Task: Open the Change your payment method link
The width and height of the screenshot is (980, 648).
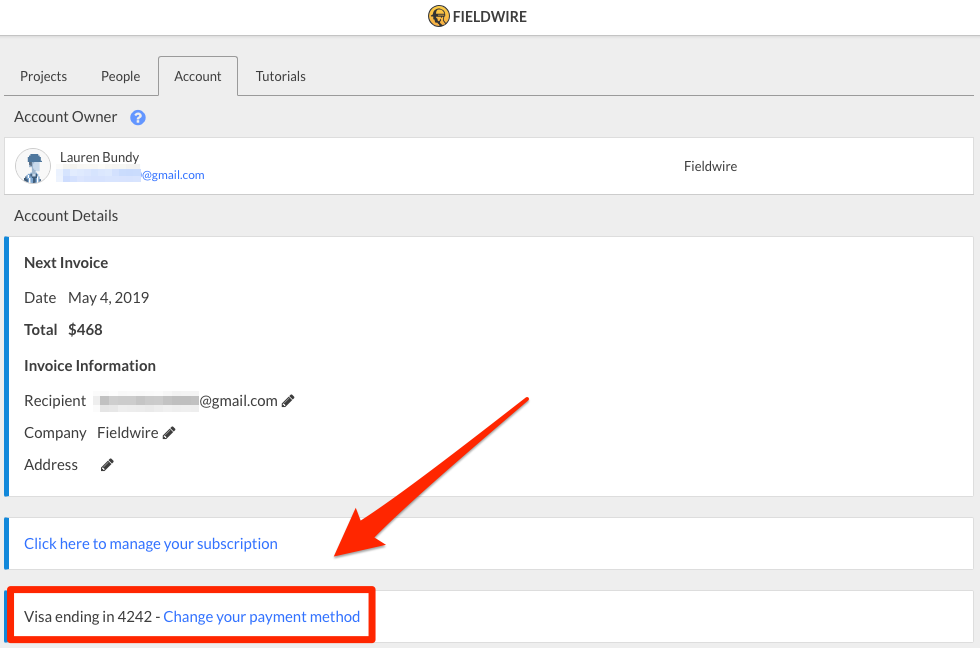Action: pyautogui.click(x=262, y=617)
